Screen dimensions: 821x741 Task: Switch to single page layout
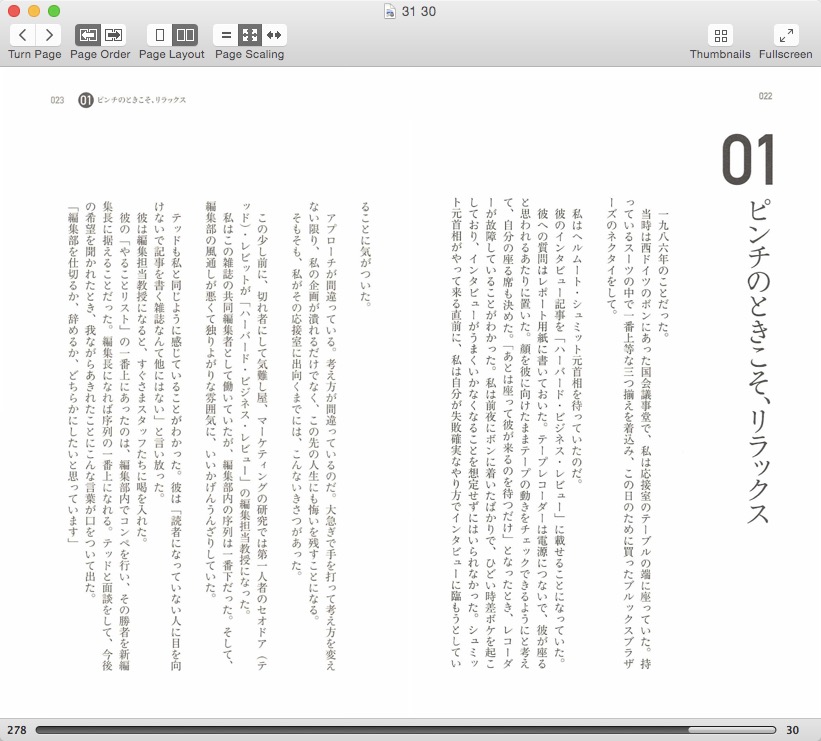point(160,34)
